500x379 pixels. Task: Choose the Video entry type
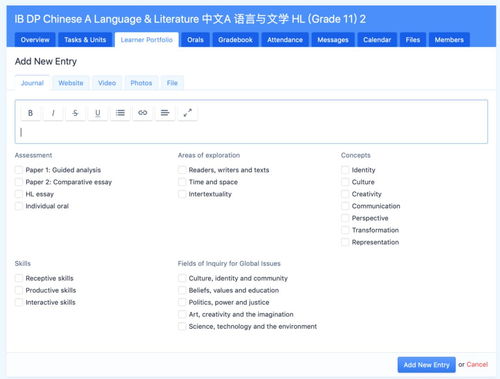coord(107,83)
